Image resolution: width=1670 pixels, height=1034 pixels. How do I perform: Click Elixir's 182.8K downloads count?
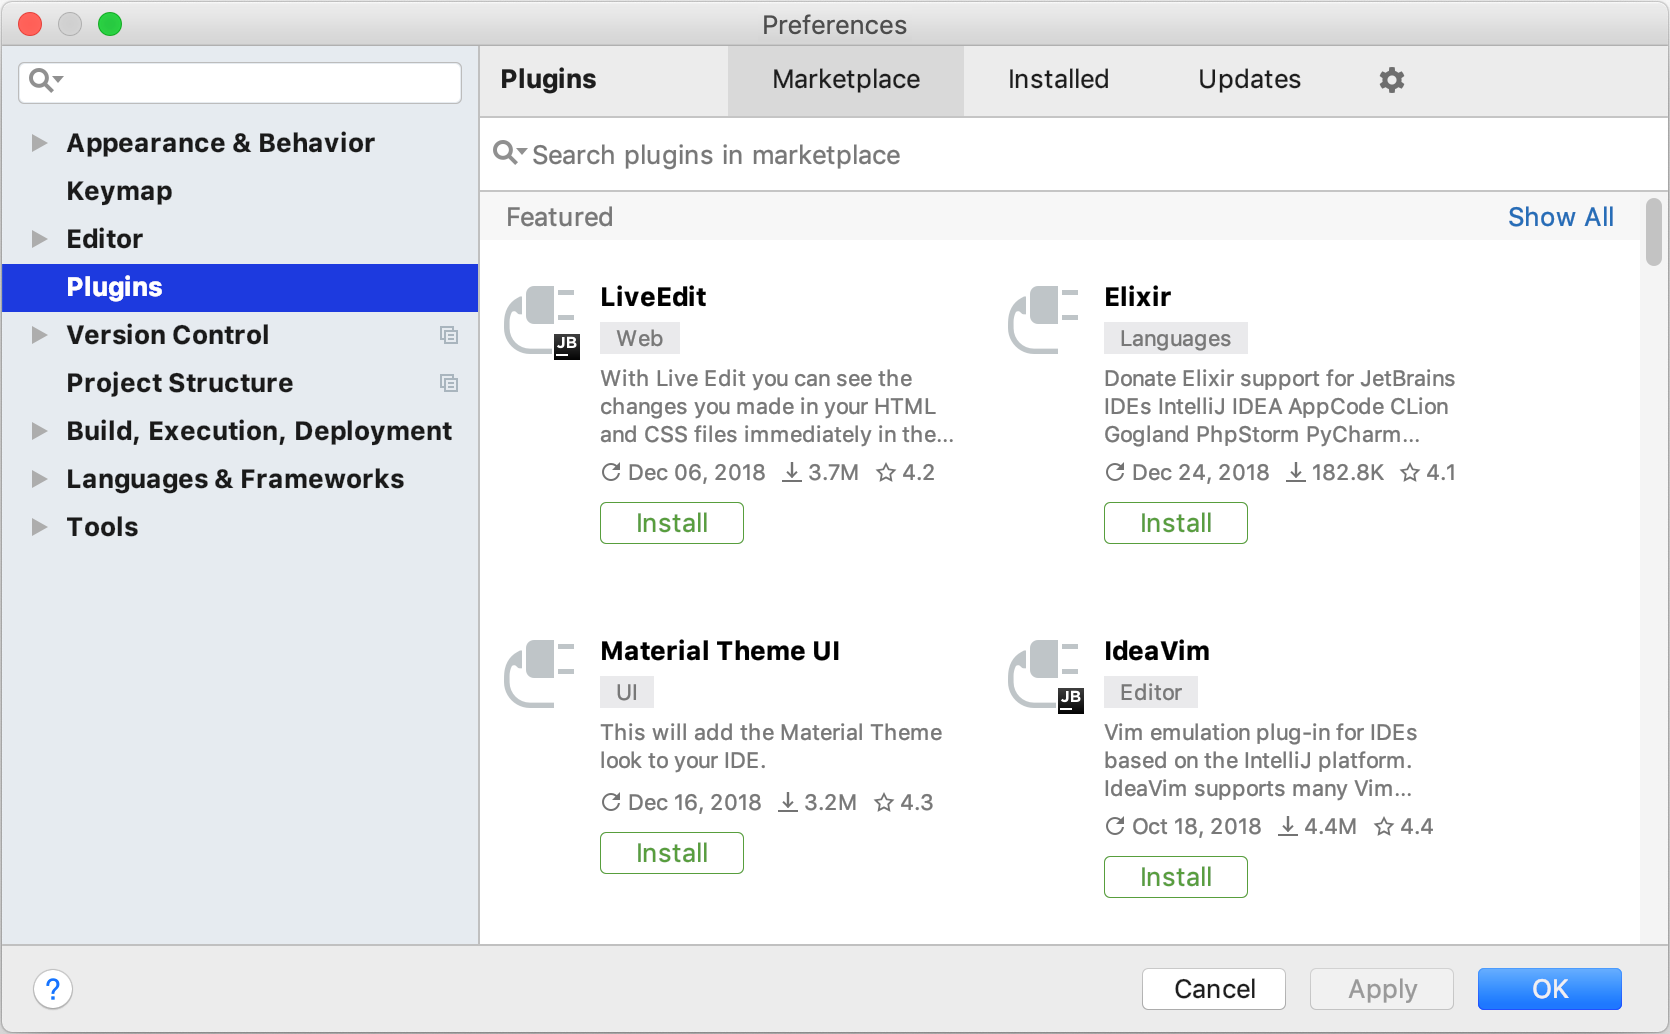coord(1335,472)
